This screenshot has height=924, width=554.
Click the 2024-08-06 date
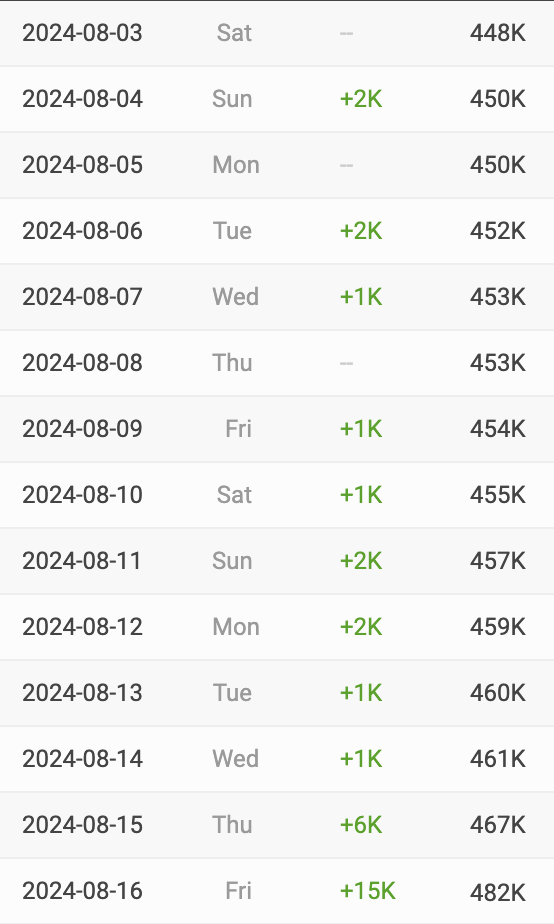click(83, 231)
